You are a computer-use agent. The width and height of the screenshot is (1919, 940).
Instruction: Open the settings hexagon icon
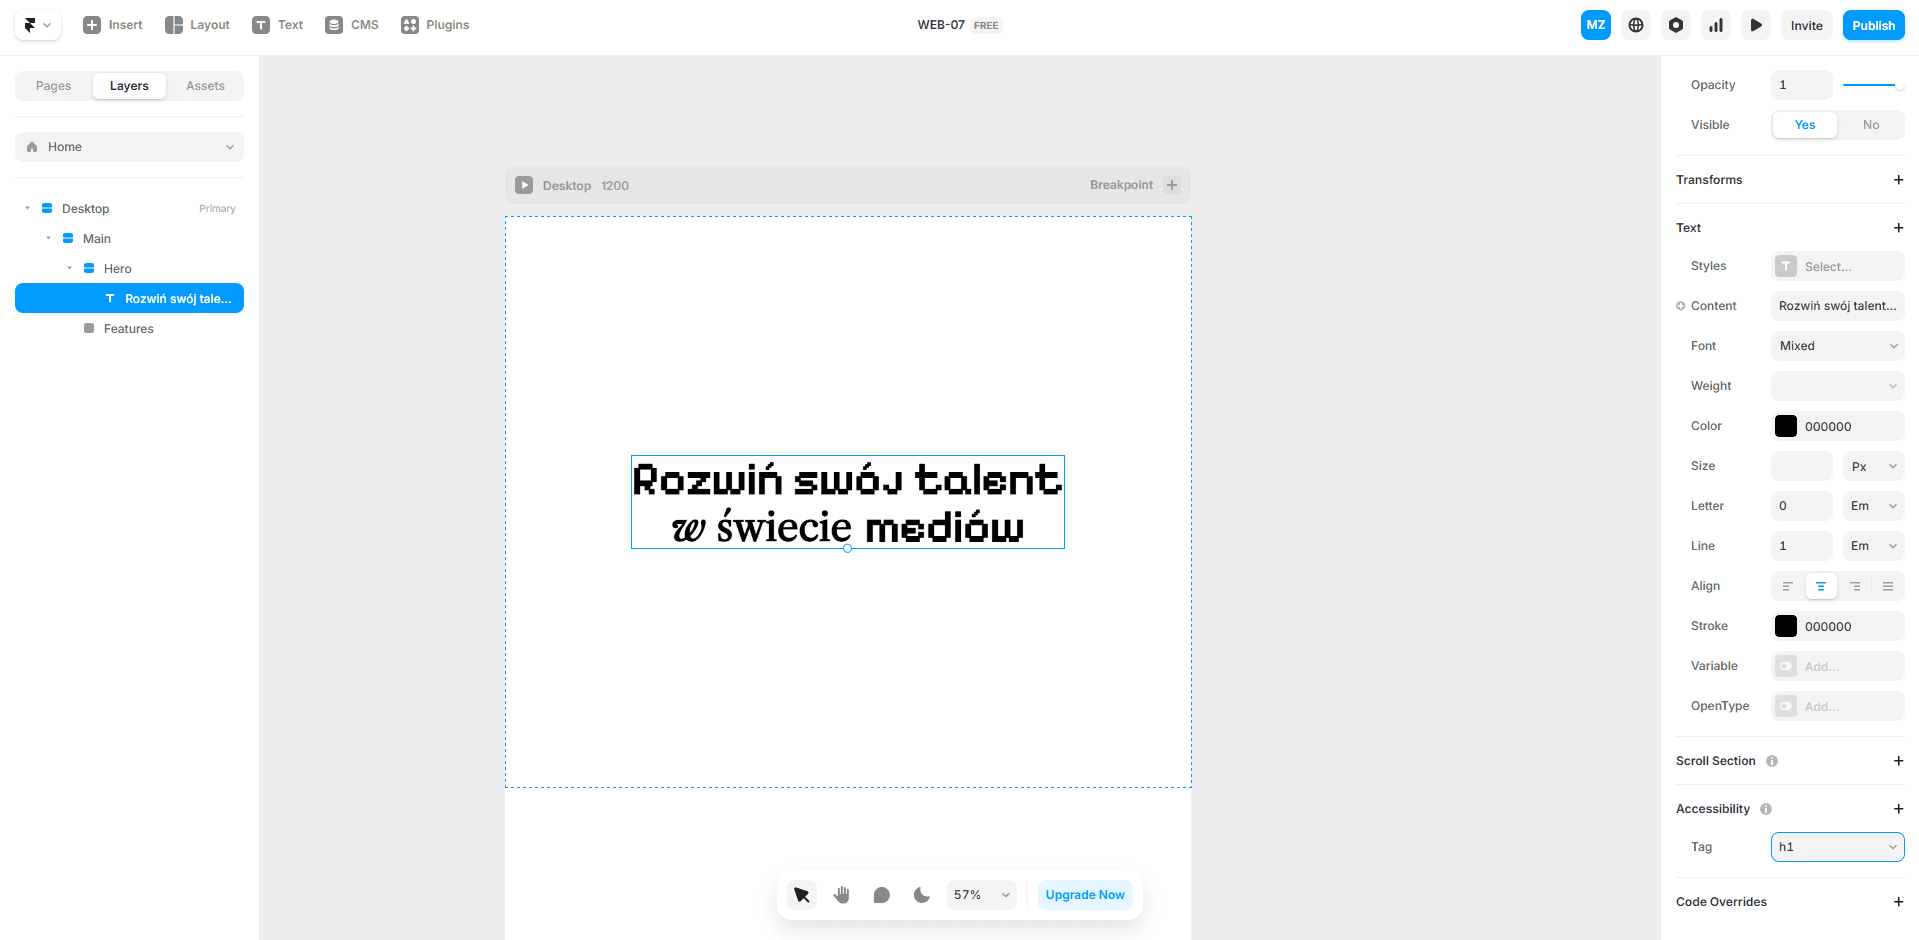point(1676,25)
